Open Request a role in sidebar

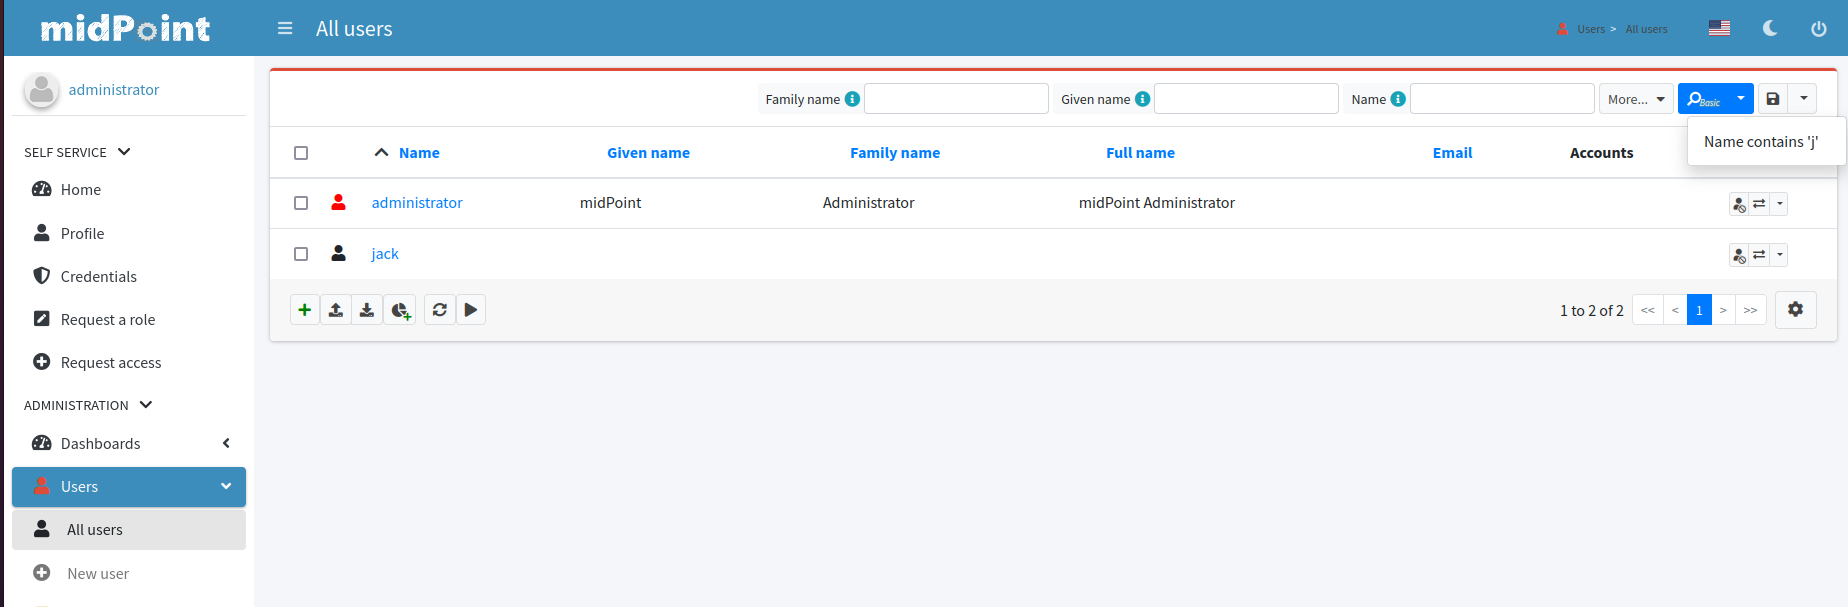(129, 319)
